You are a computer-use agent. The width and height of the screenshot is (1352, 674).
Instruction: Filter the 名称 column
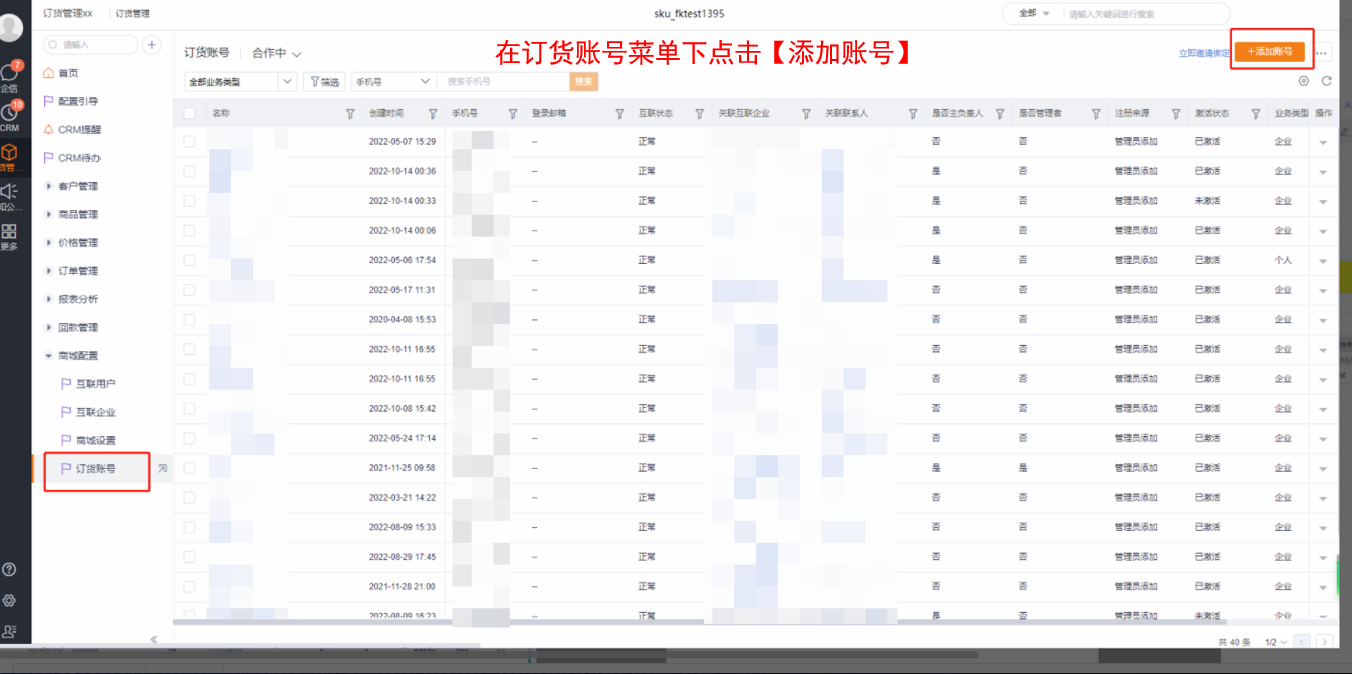tap(350, 113)
